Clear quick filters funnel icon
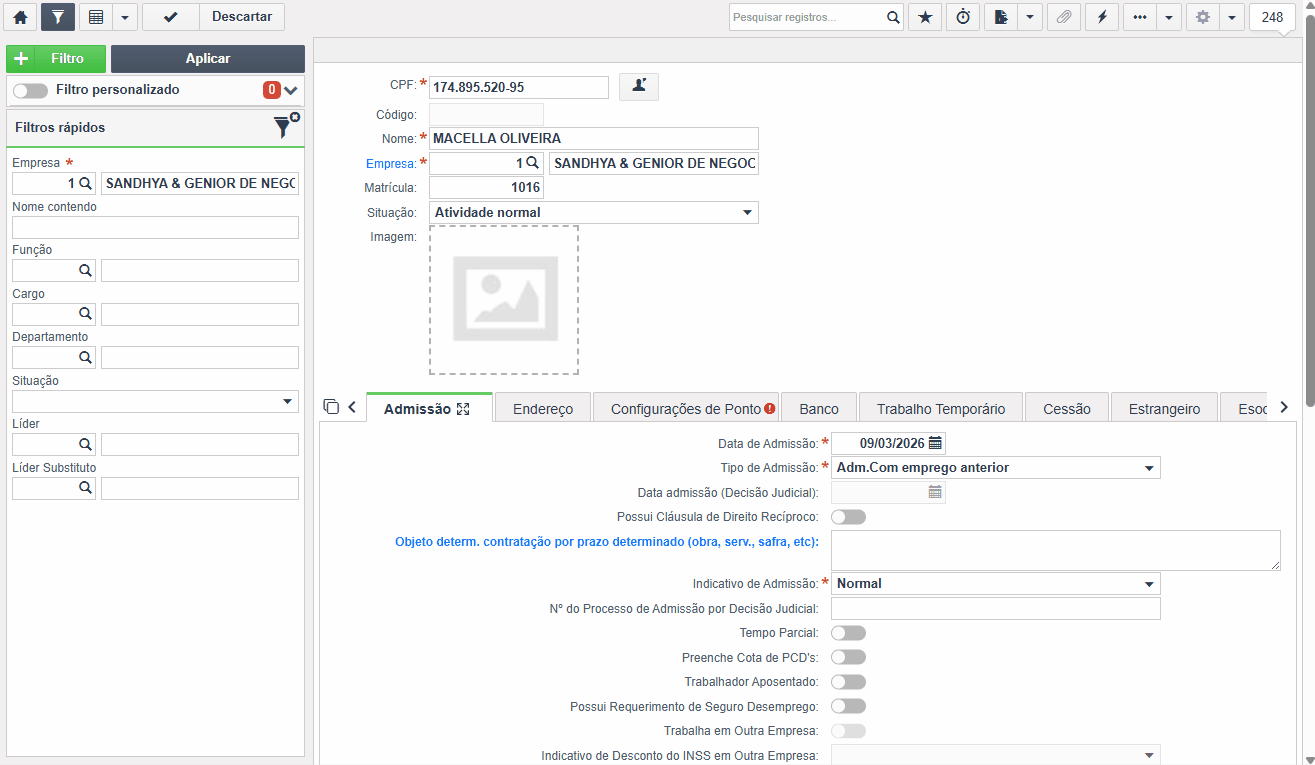The height and width of the screenshot is (765, 1315). 286,125
